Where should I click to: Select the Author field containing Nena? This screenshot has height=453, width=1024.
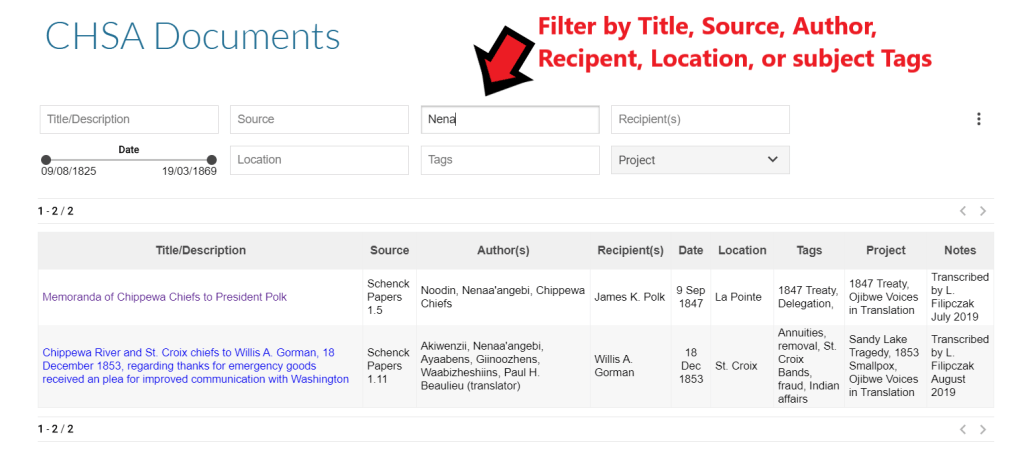coord(509,120)
